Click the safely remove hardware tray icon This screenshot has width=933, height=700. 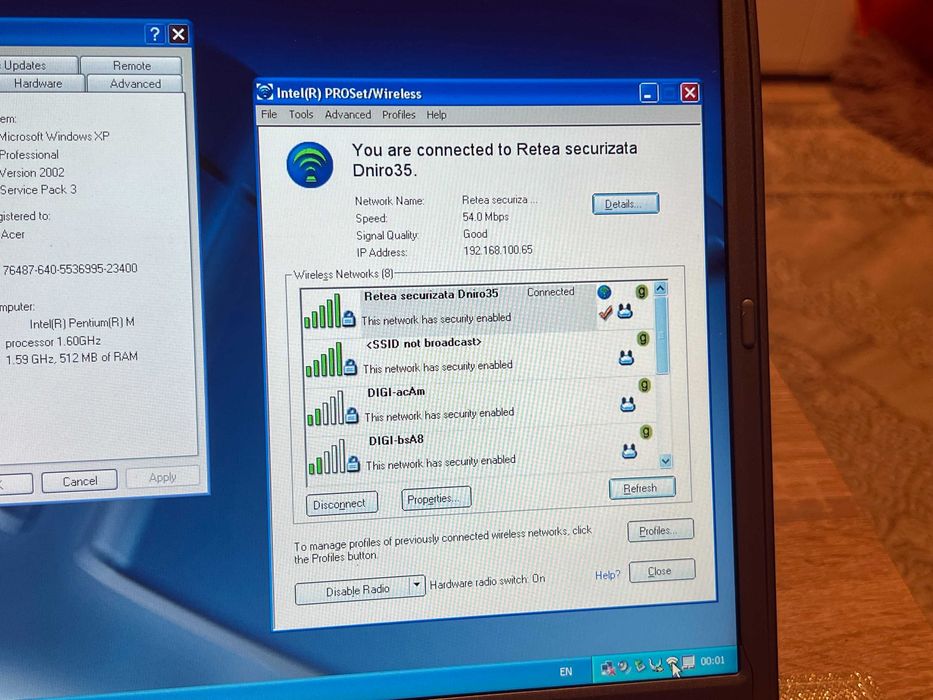click(x=640, y=665)
